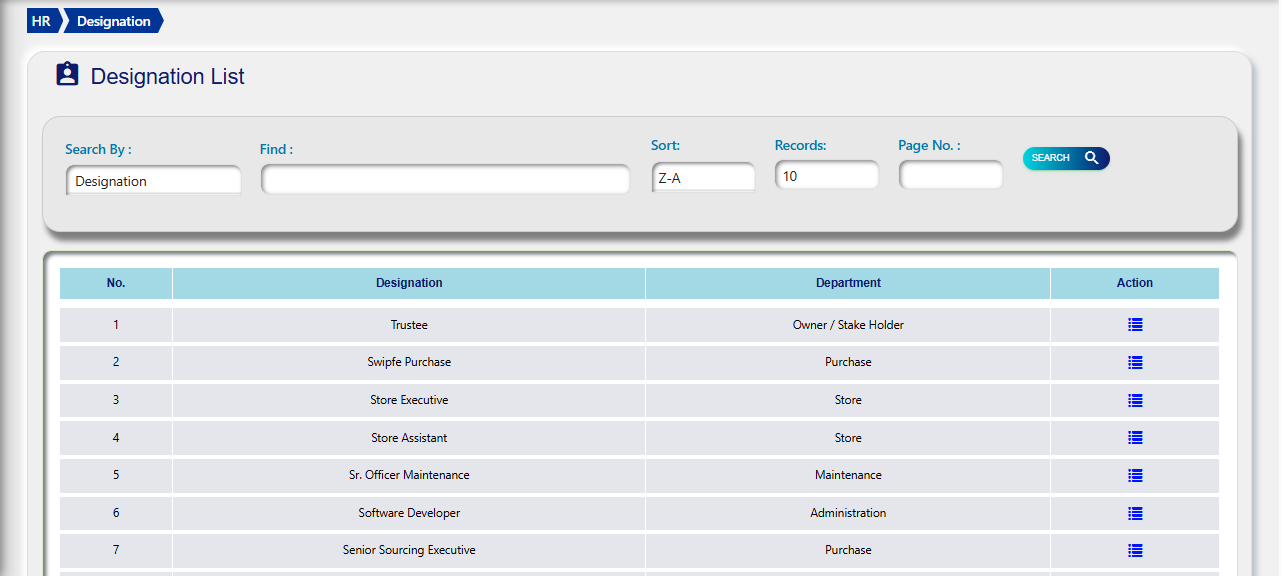Viewport: 1282px width, 576px height.
Task: Select the Trustee designation cell
Action: click(409, 325)
